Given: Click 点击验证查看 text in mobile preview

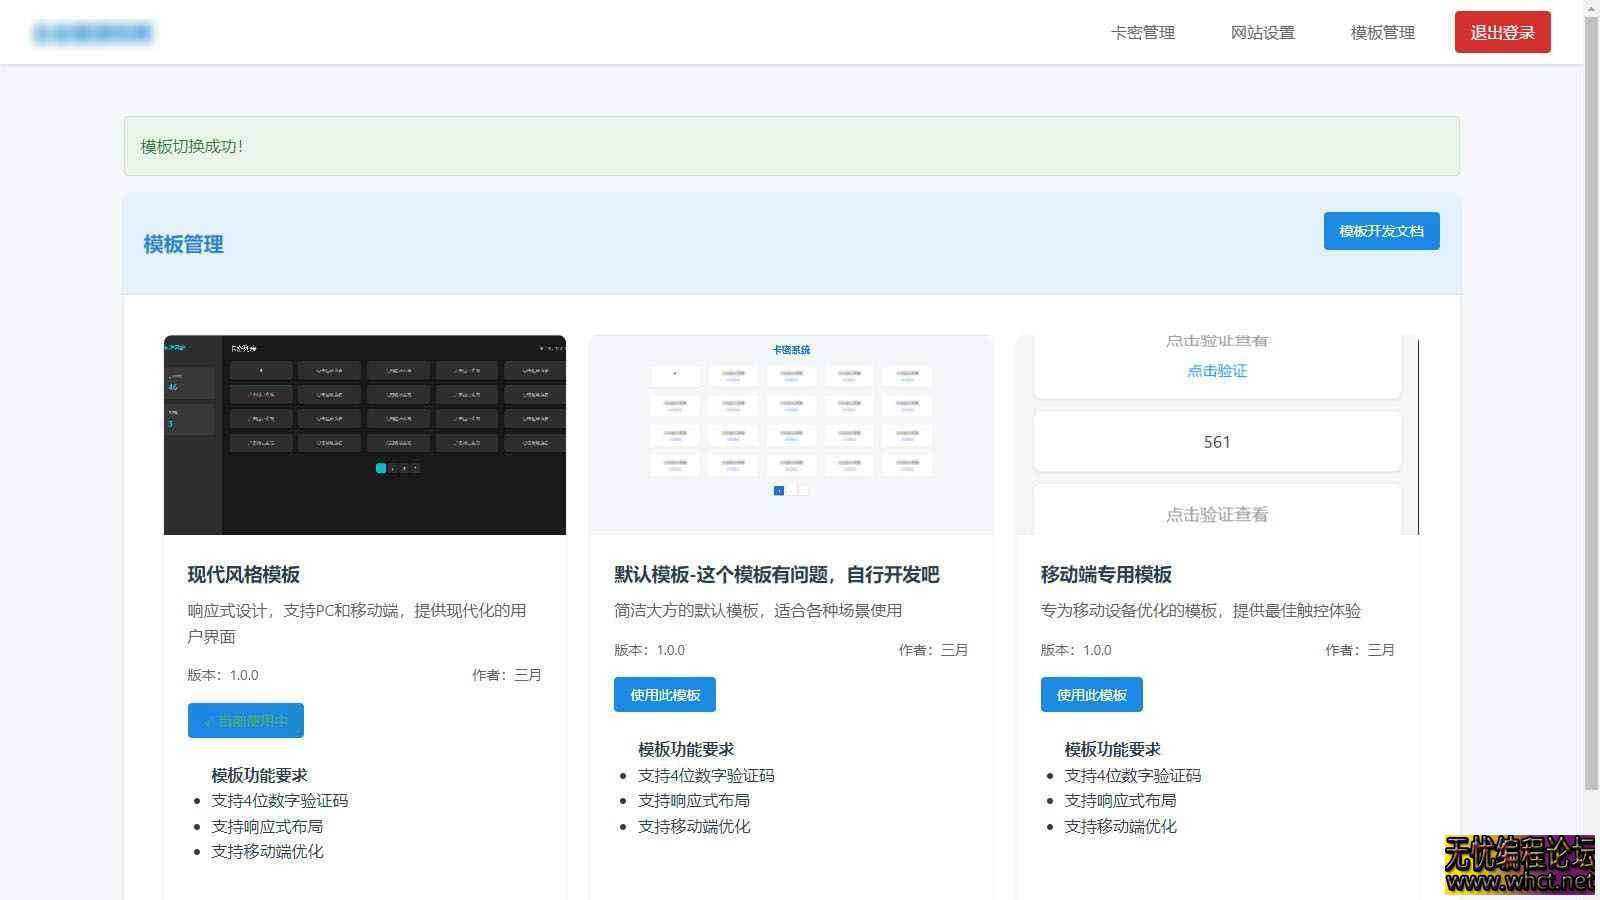Looking at the screenshot, I should point(1216,514).
